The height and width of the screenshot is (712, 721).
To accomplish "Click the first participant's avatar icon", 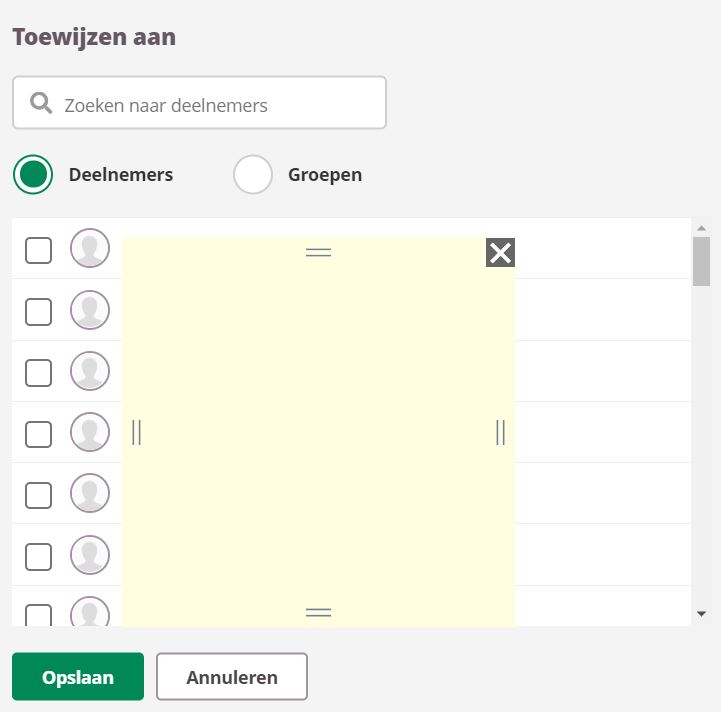I will point(90,249).
